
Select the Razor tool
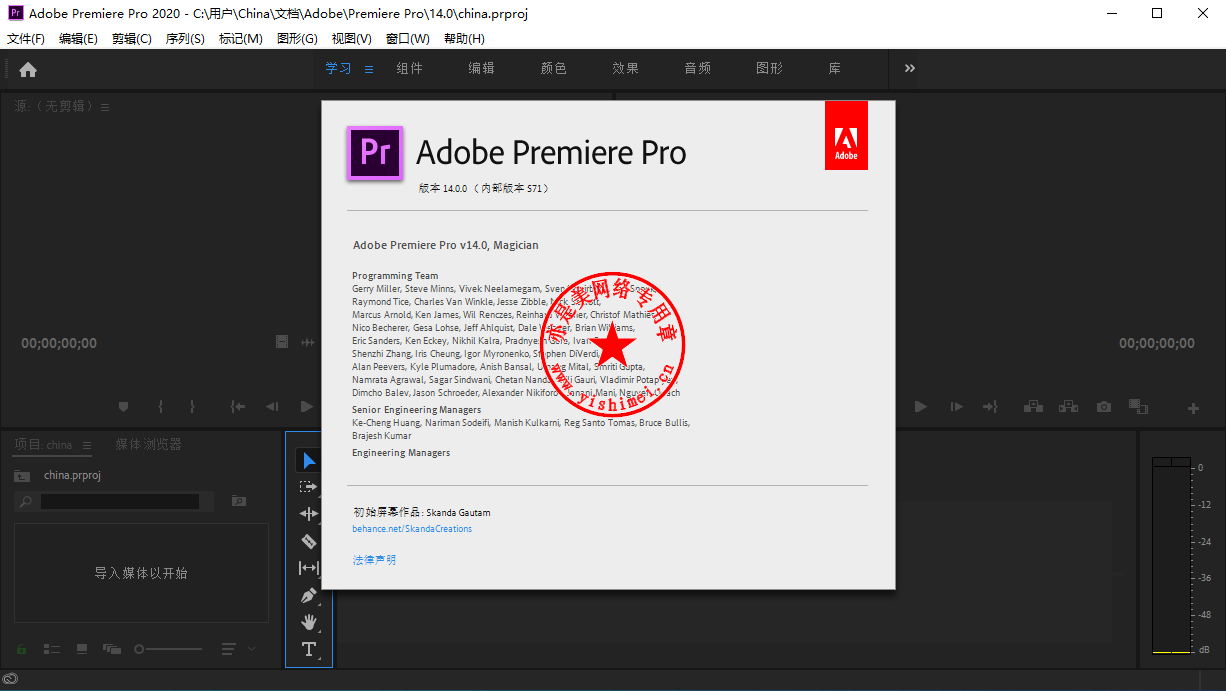pos(309,541)
